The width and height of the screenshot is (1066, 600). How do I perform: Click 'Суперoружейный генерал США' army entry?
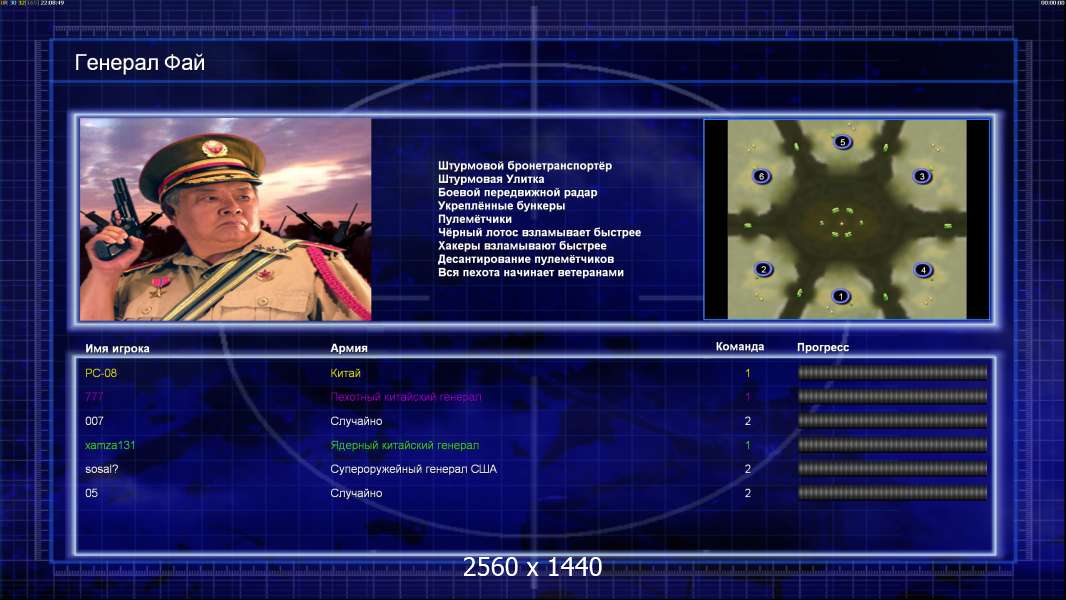(x=413, y=469)
